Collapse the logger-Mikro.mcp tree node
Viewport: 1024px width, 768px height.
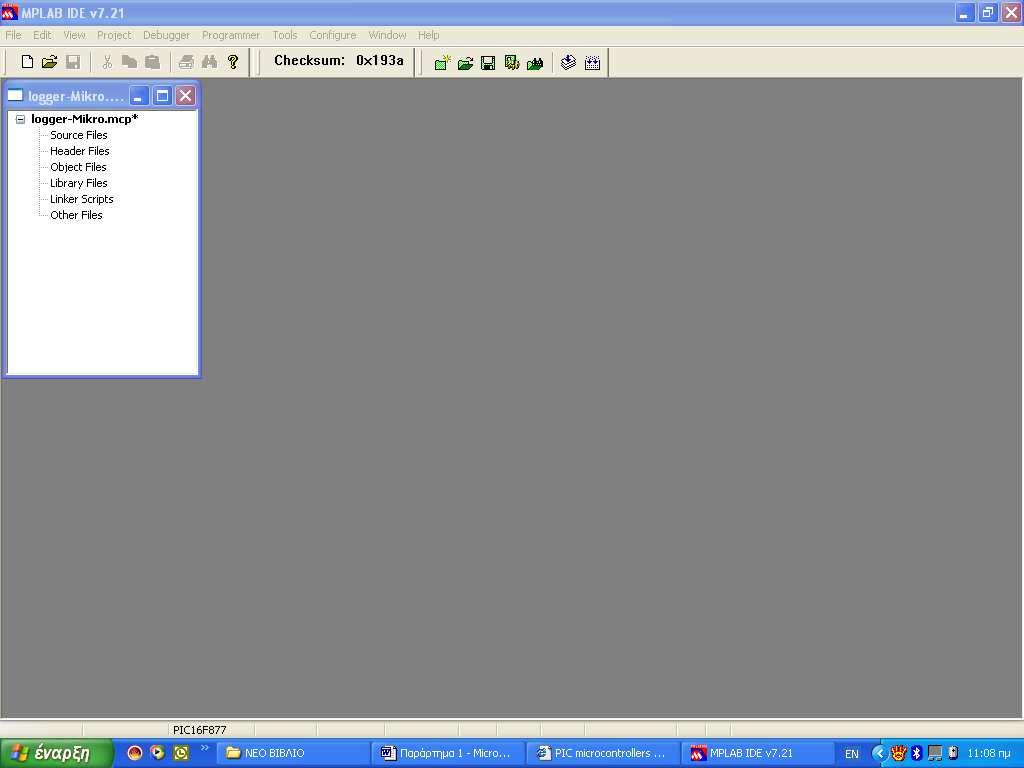pos(20,120)
